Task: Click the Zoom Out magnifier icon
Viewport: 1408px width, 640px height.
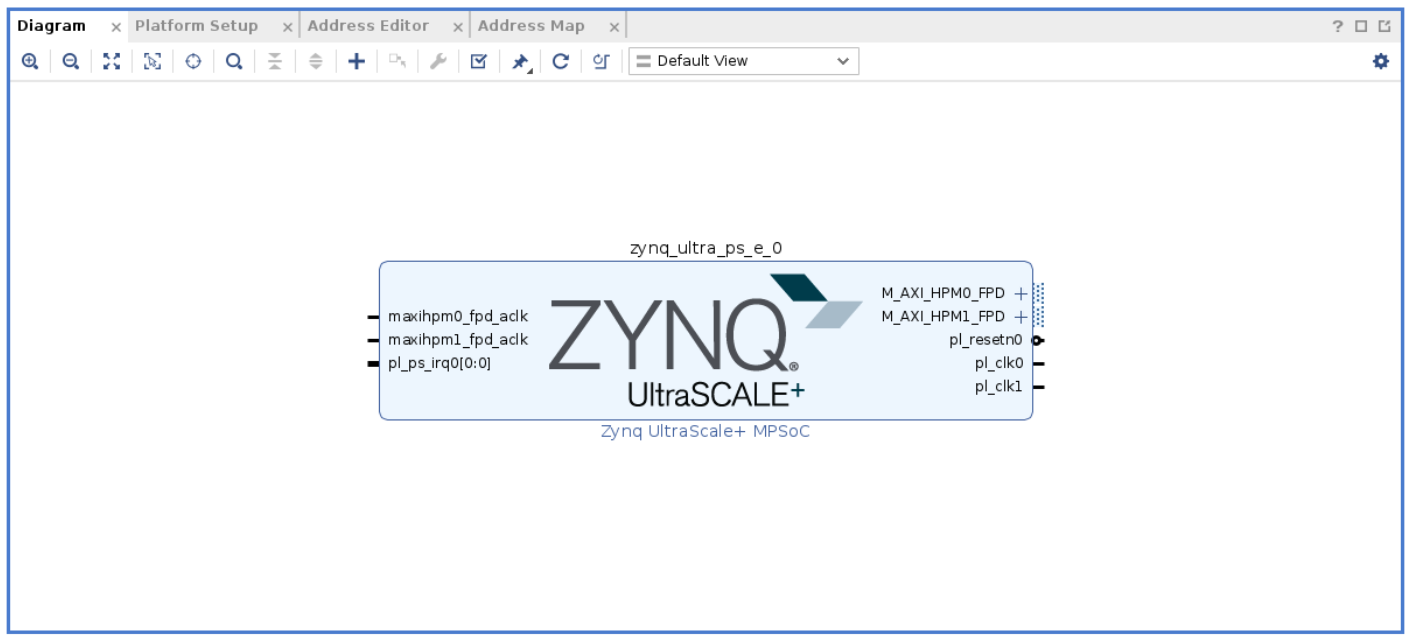Action: (x=71, y=61)
